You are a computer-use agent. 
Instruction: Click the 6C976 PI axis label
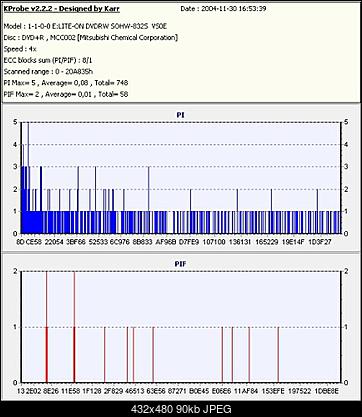tap(120, 242)
